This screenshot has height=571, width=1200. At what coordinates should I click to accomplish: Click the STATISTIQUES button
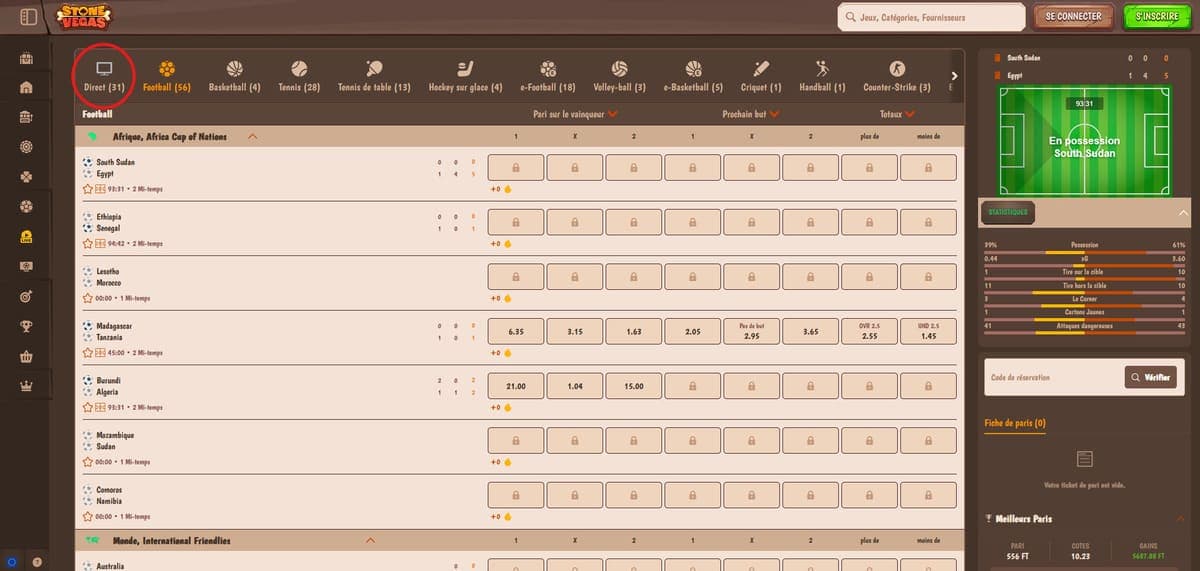[1008, 213]
